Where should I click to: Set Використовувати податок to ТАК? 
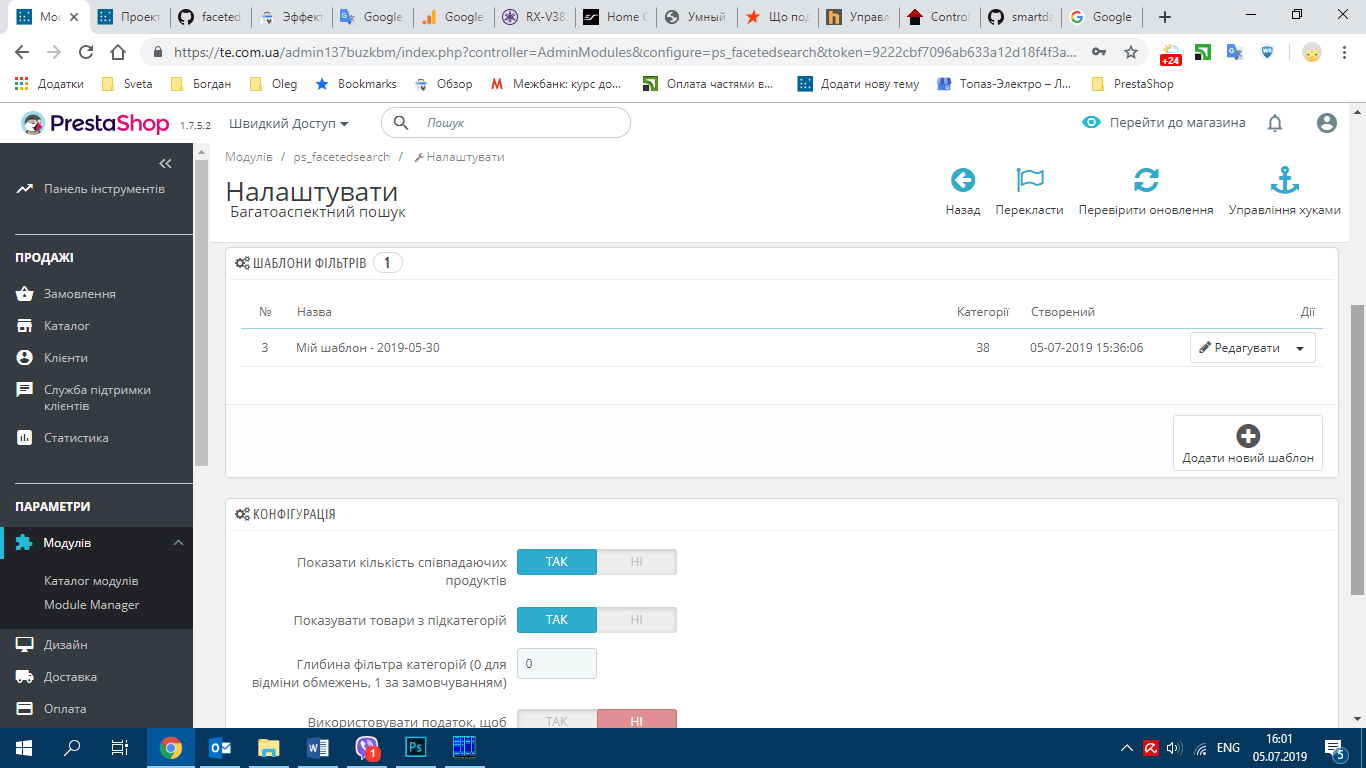coord(557,719)
